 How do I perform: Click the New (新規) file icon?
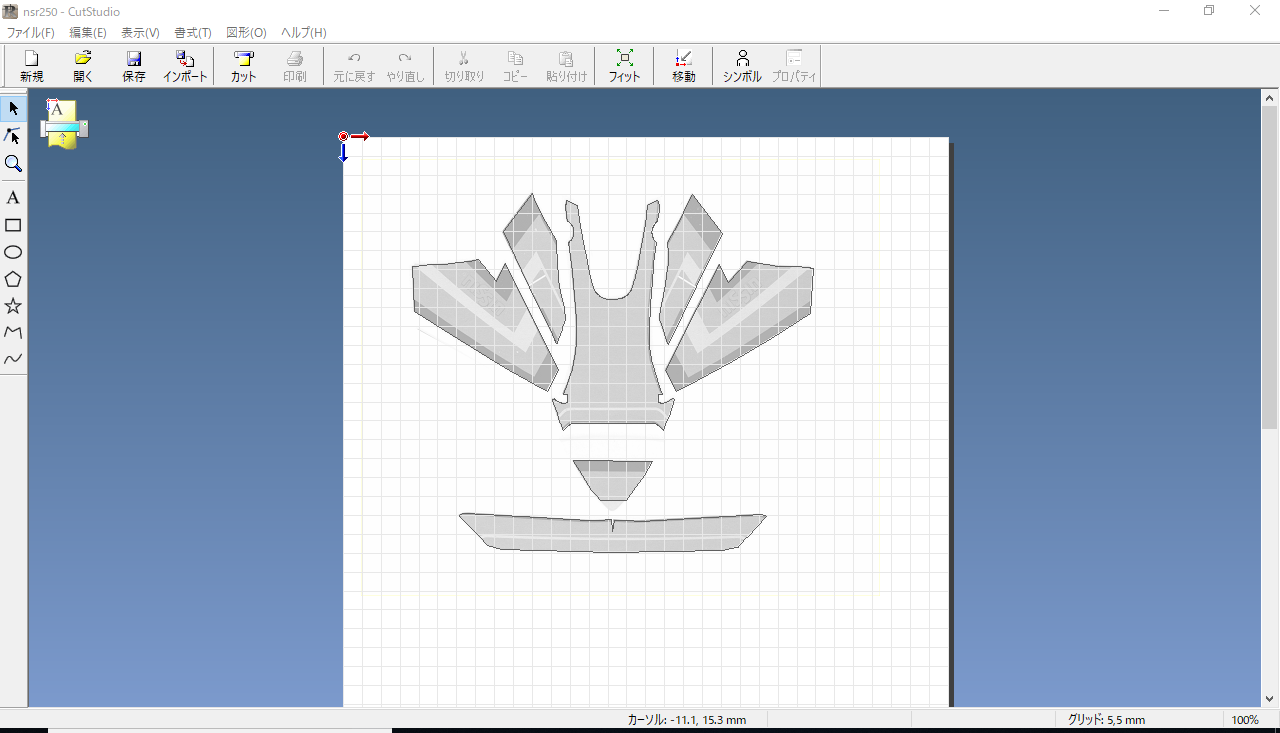[x=32, y=66]
